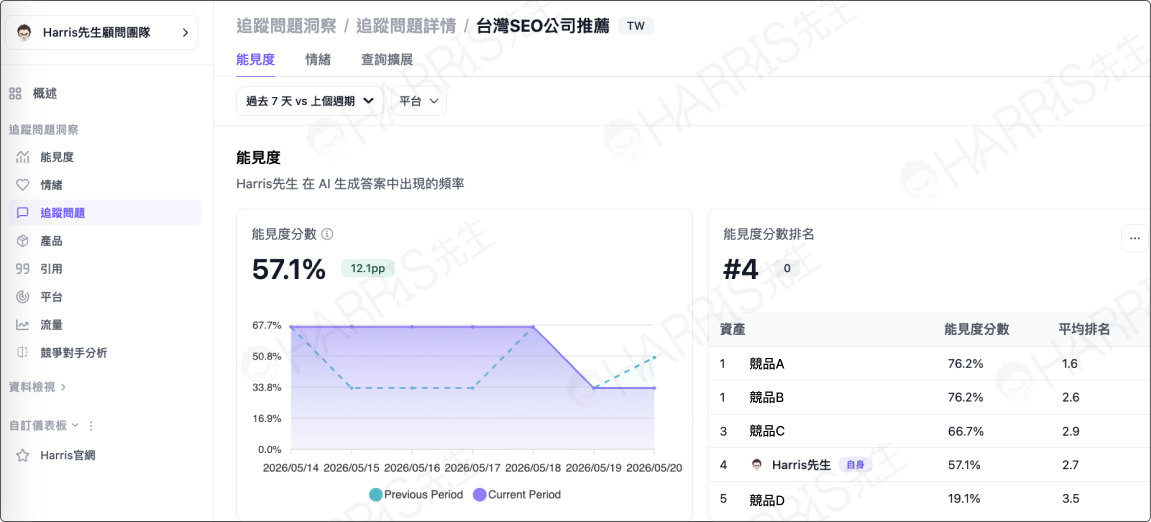Toggle the Current Period legend item
This screenshot has width=1151, height=522.
click(x=517, y=495)
